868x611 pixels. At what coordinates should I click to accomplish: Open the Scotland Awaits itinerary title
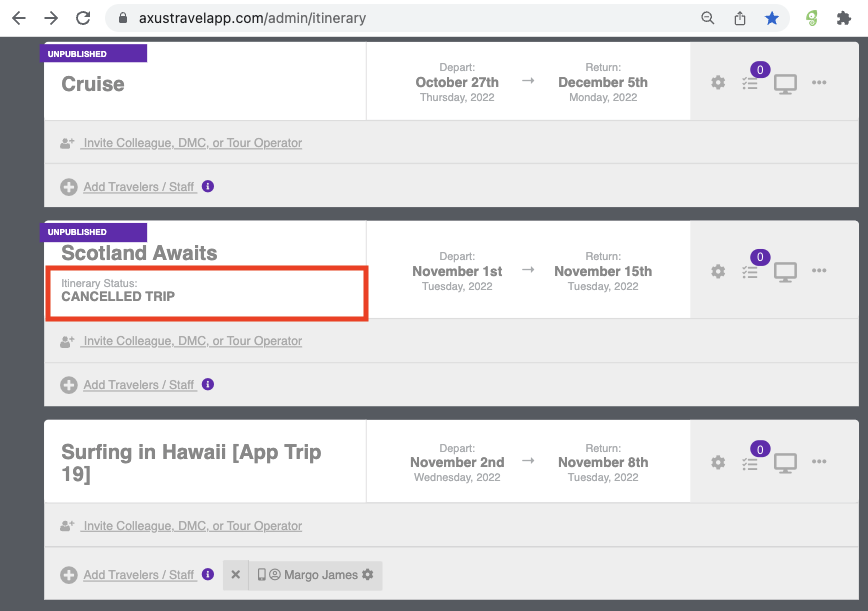pyautogui.click(x=139, y=253)
